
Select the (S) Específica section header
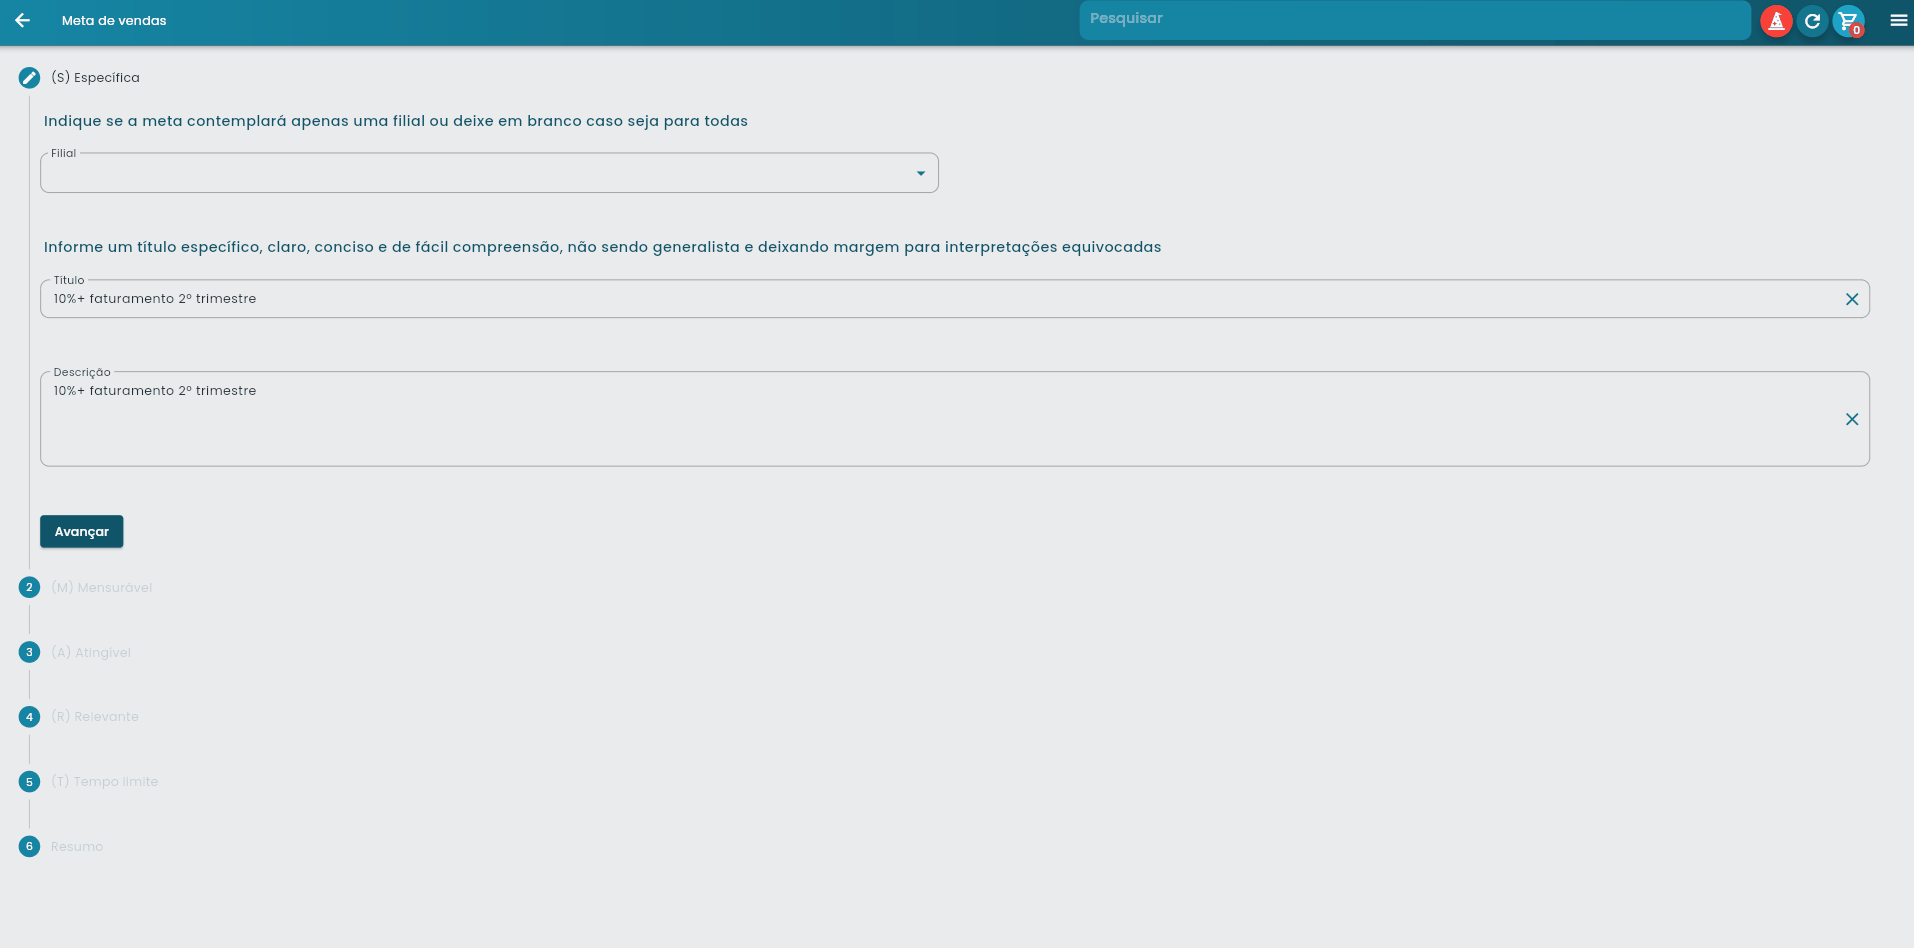95,77
